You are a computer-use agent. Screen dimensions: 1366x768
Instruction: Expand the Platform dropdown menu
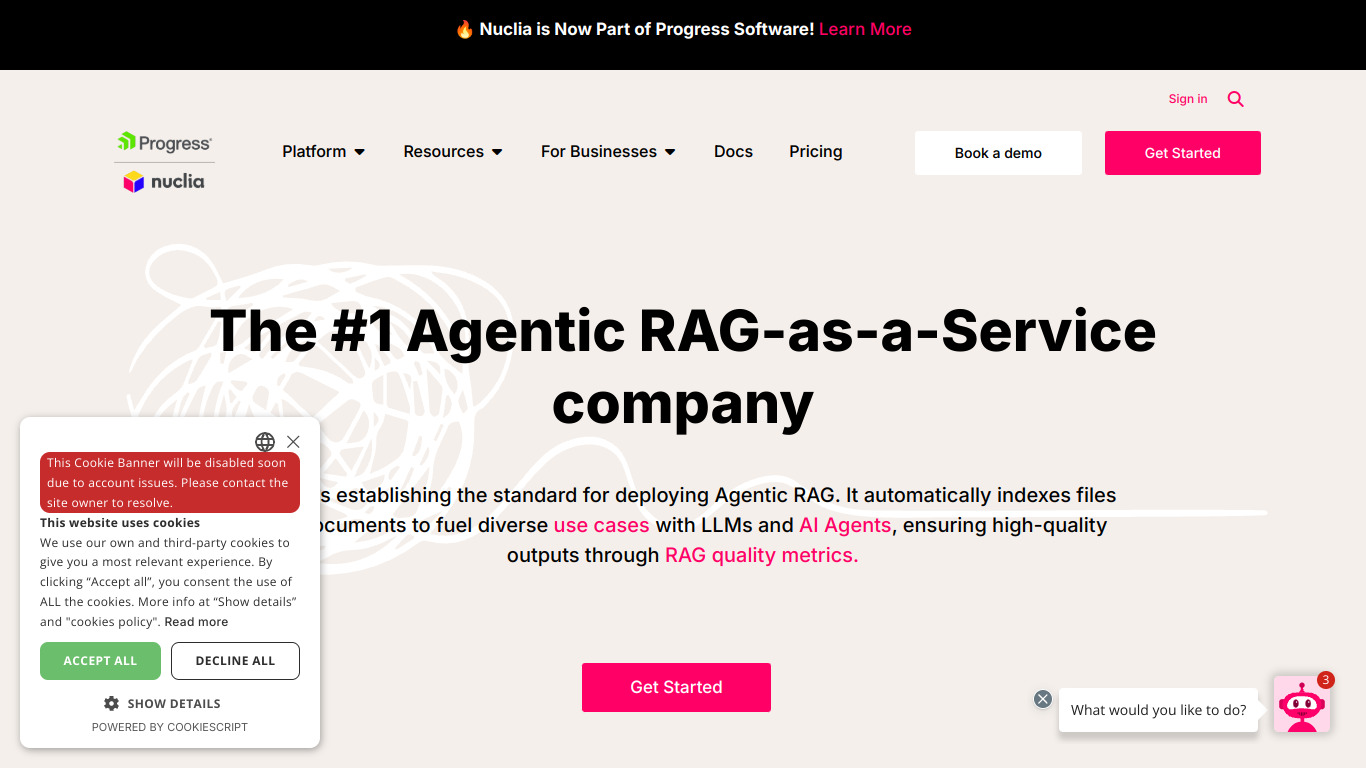323,152
